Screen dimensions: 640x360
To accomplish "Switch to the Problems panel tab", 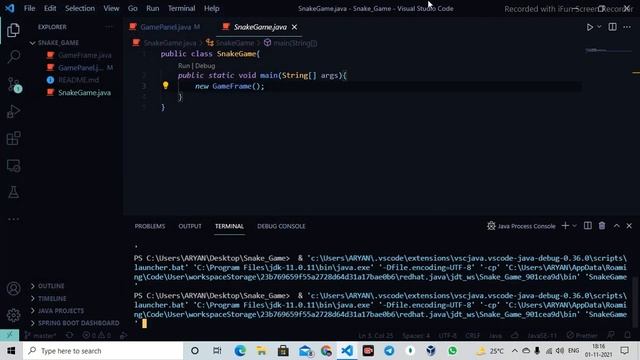I will coord(150,226).
